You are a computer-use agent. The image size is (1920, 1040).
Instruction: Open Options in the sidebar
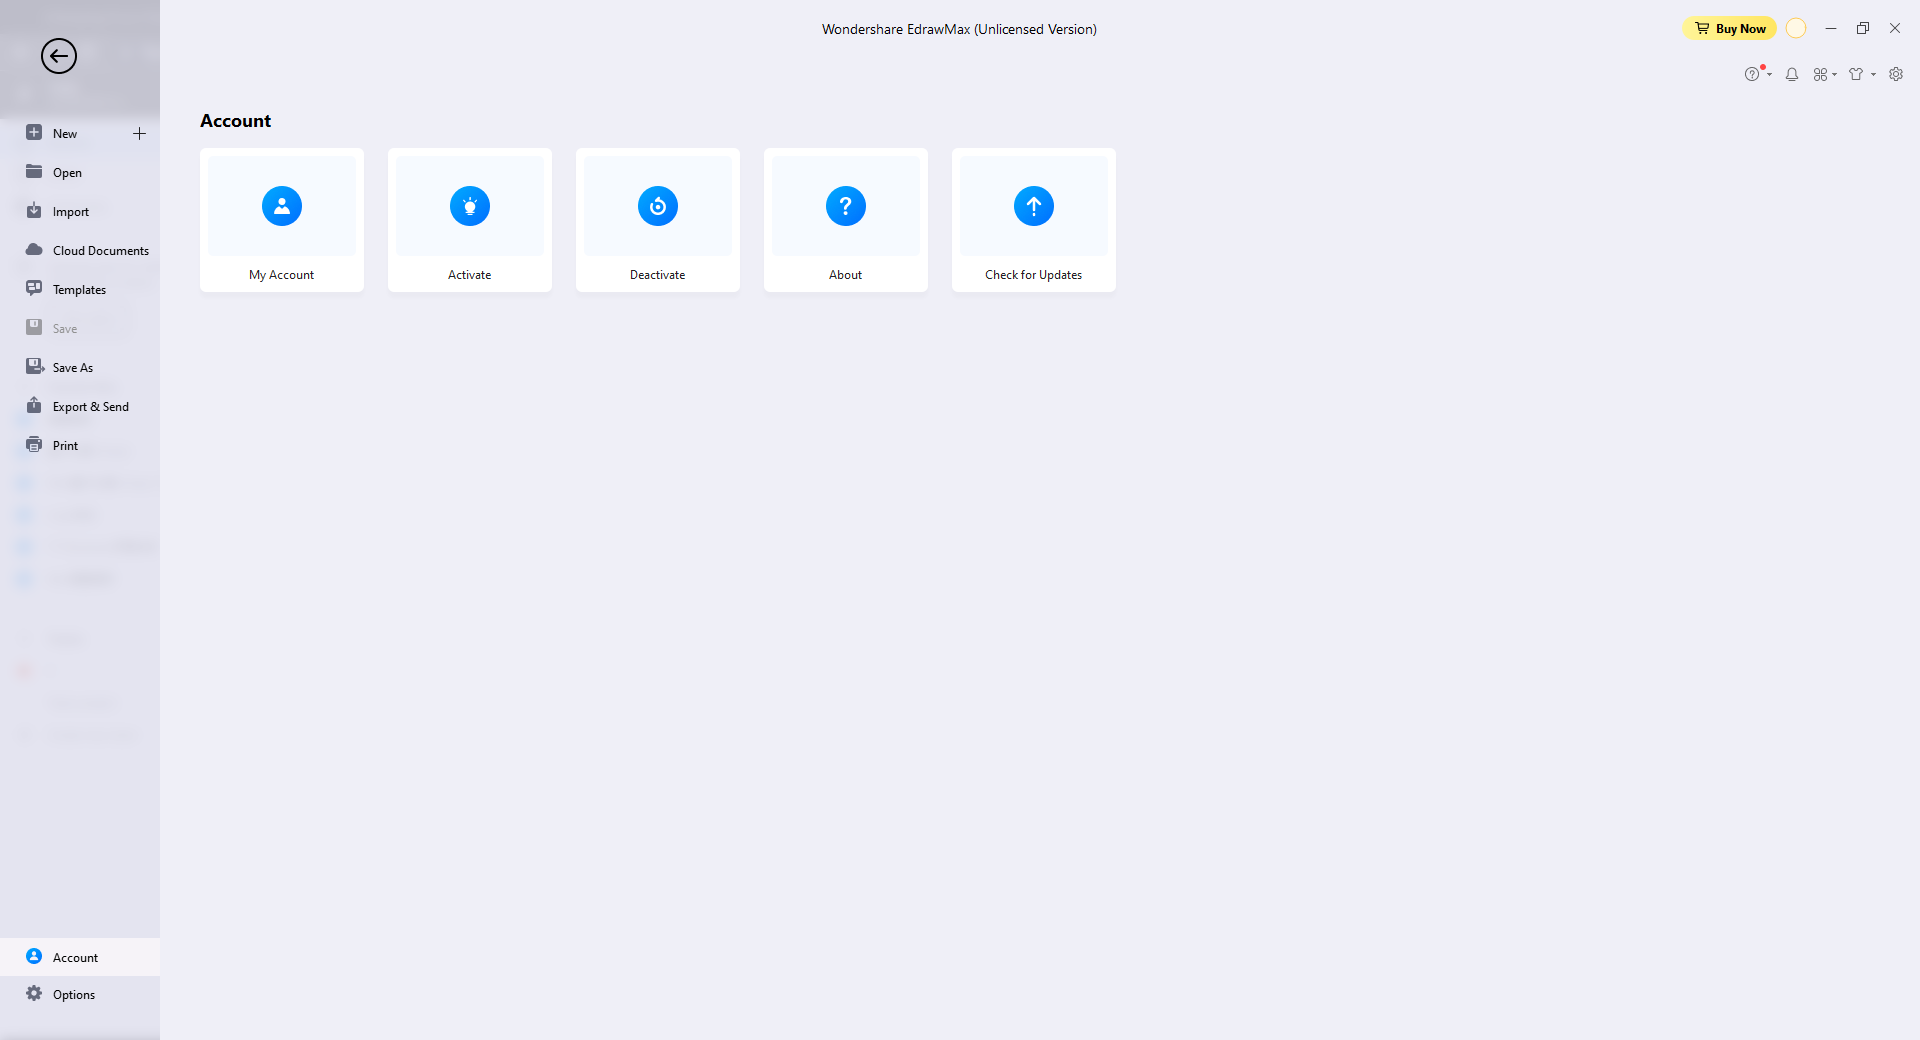(80, 994)
